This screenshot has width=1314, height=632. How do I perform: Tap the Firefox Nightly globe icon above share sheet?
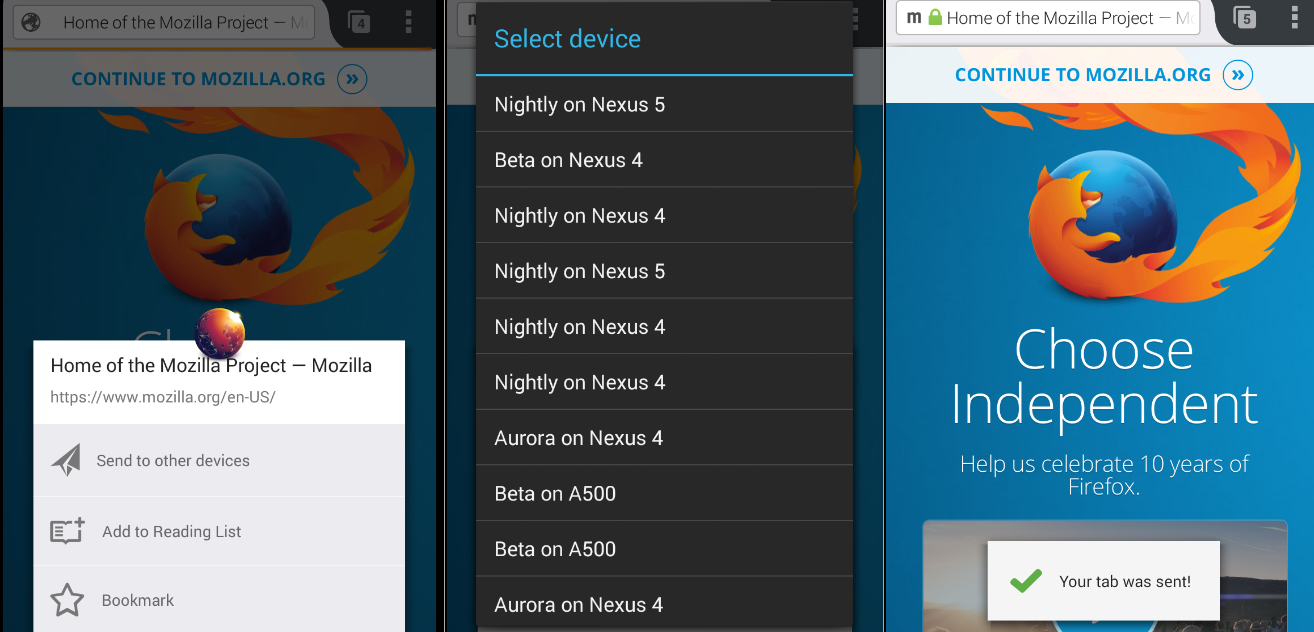(x=220, y=334)
